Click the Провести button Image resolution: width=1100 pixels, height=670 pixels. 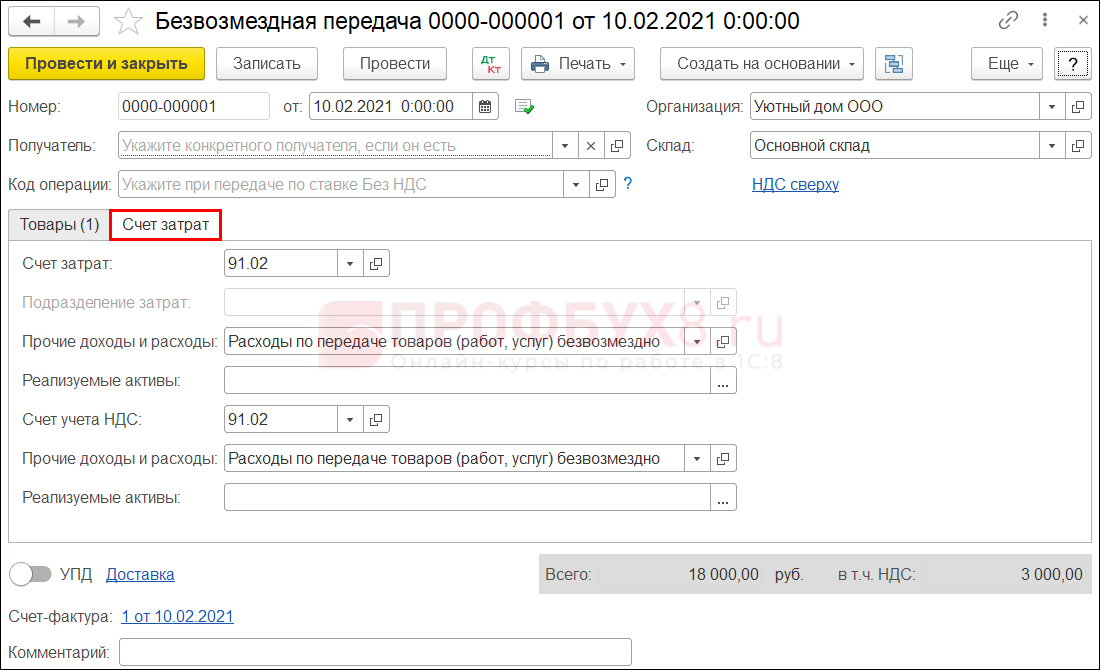[x=395, y=64]
